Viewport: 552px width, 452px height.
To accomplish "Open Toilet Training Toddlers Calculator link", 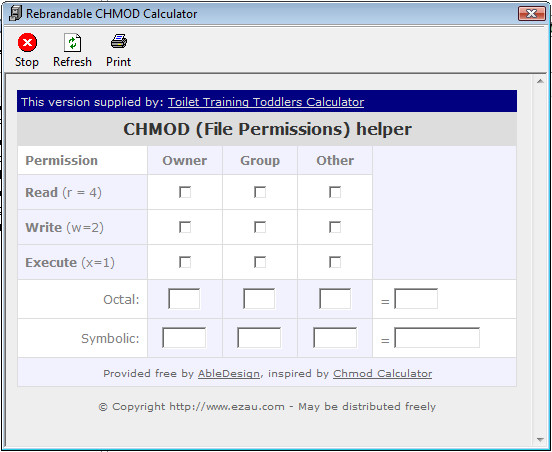I will (266, 102).
